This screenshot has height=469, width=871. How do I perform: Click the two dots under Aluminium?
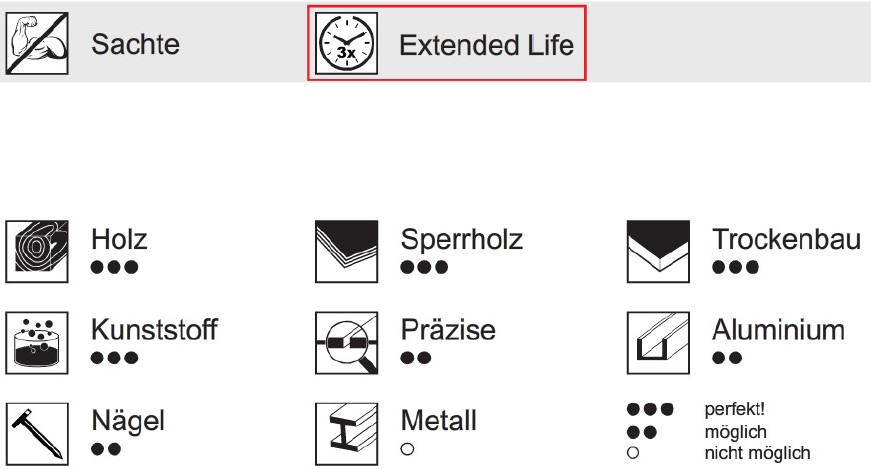pyautogui.click(x=727, y=358)
